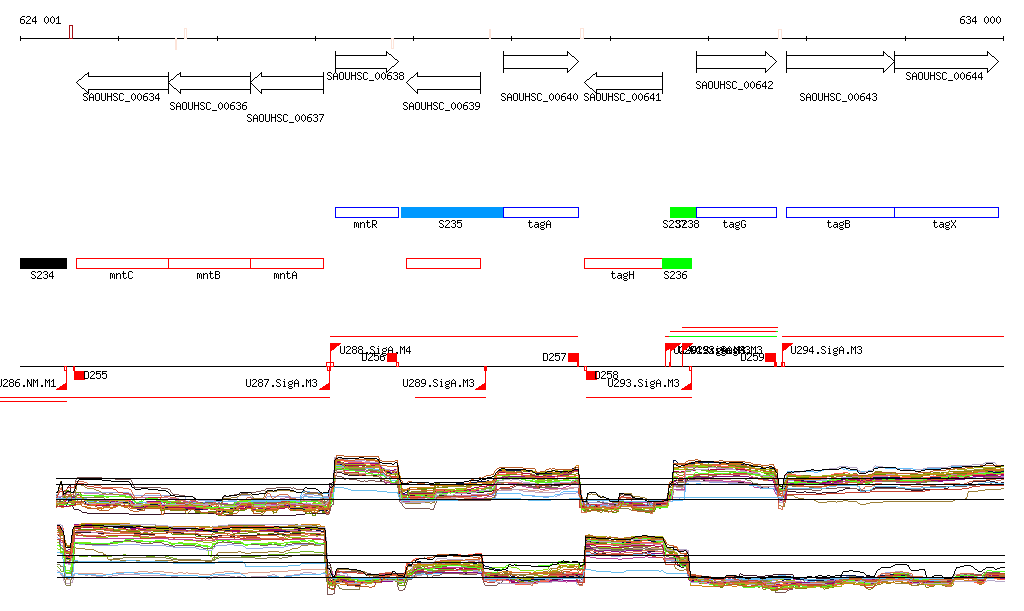
Task: Click the tagX feature box
Action: coord(946,212)
